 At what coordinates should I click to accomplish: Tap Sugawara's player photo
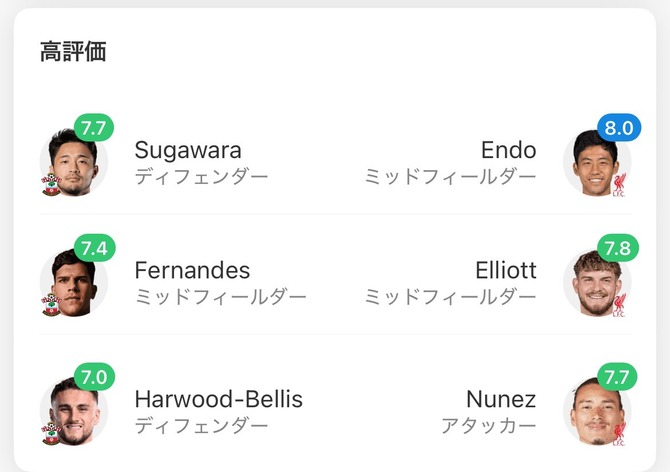tap(72, 164)
